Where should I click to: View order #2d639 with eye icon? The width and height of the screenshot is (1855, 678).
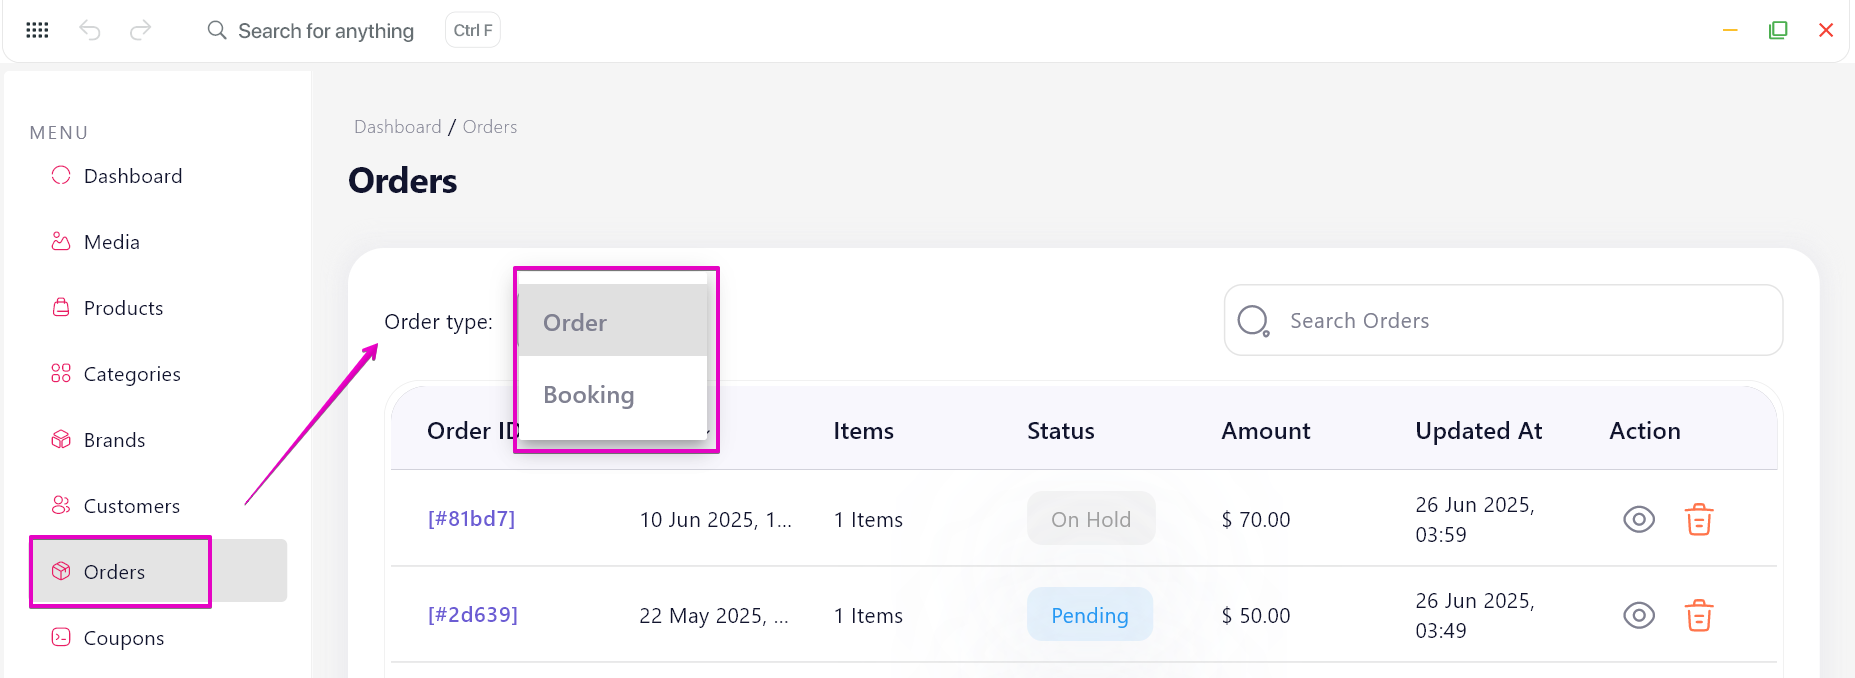[1639, 615]
